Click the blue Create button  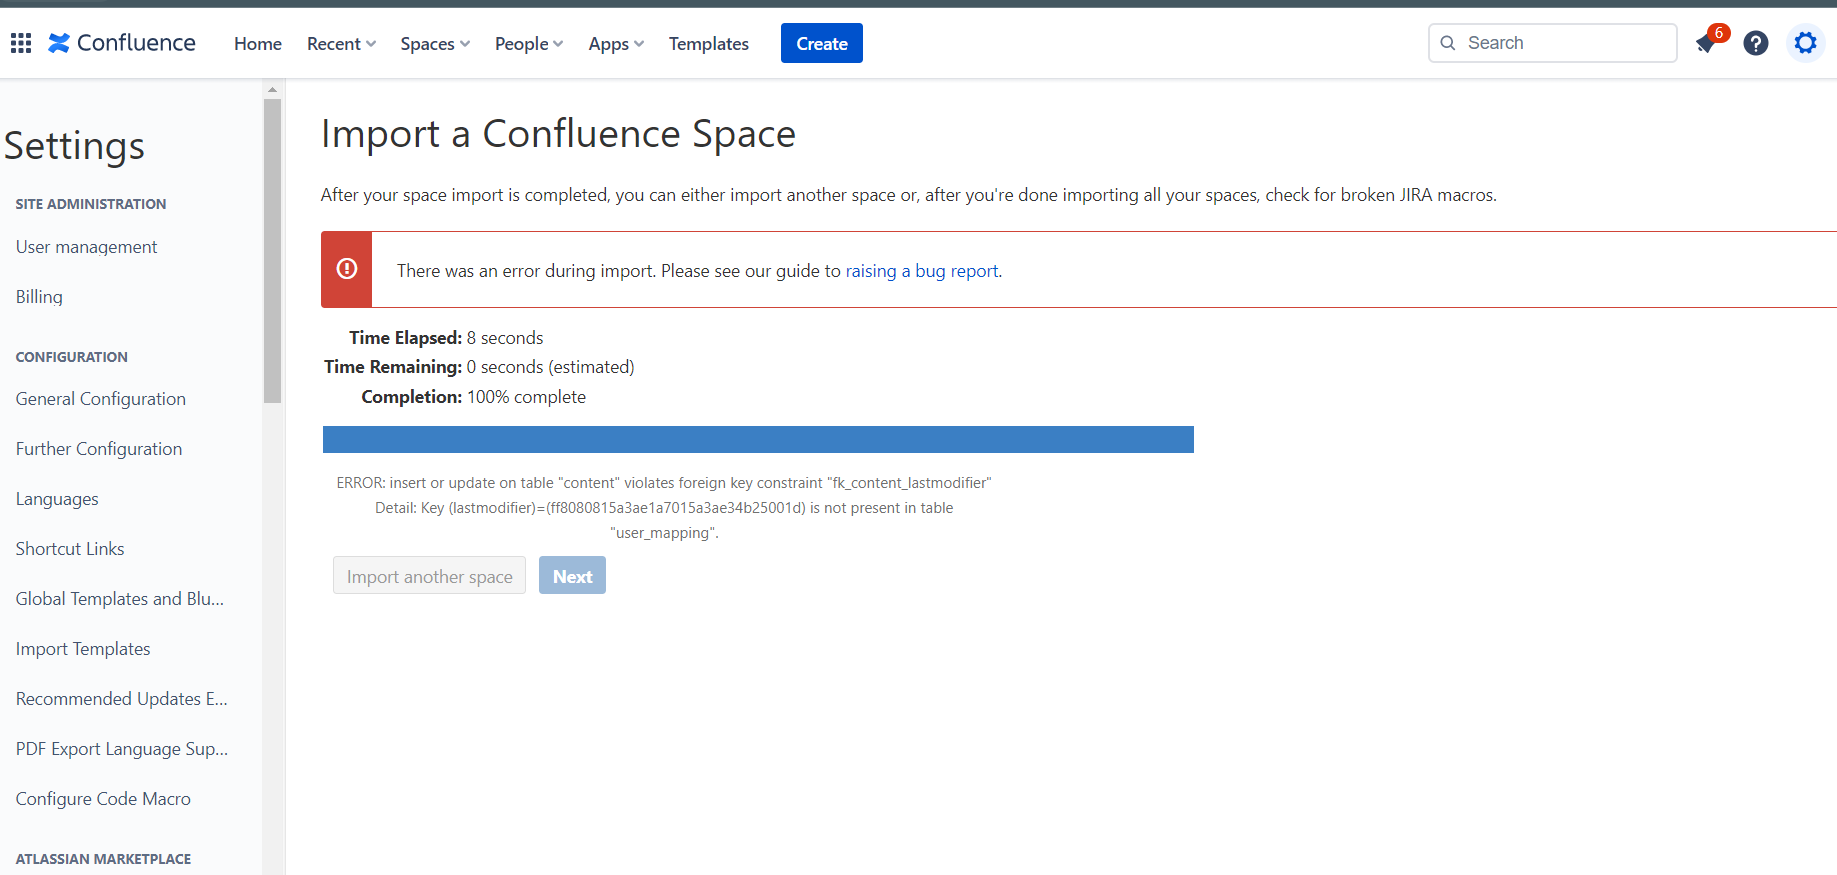tap(822, 43)
